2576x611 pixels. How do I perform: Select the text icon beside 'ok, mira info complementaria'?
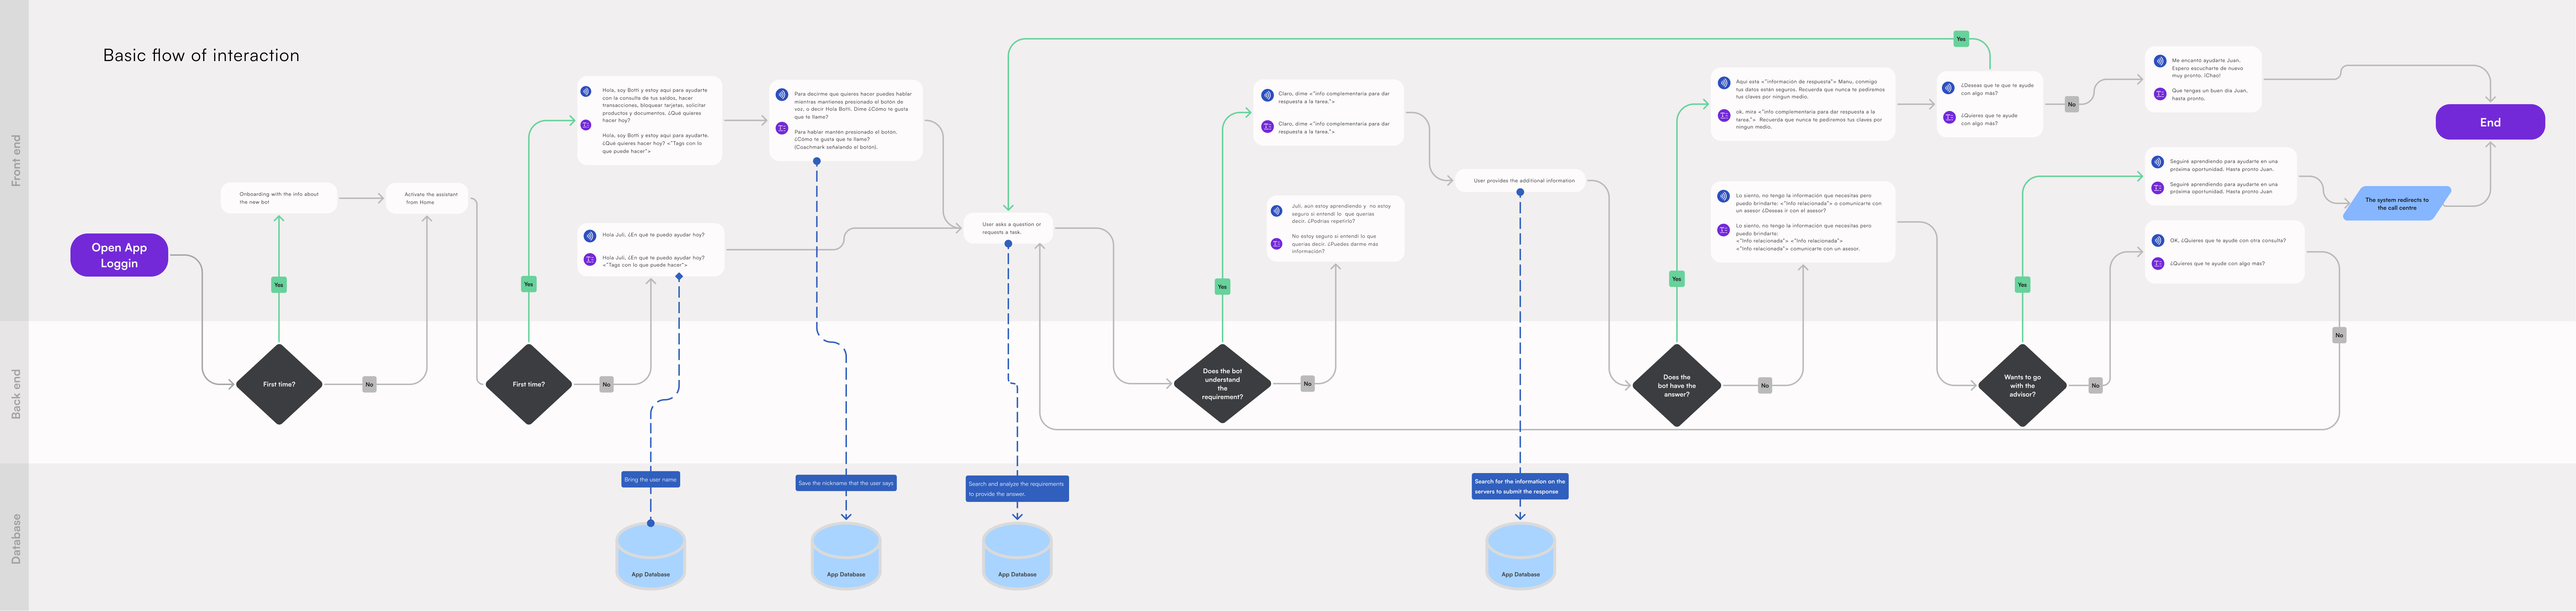point(1724,115)
